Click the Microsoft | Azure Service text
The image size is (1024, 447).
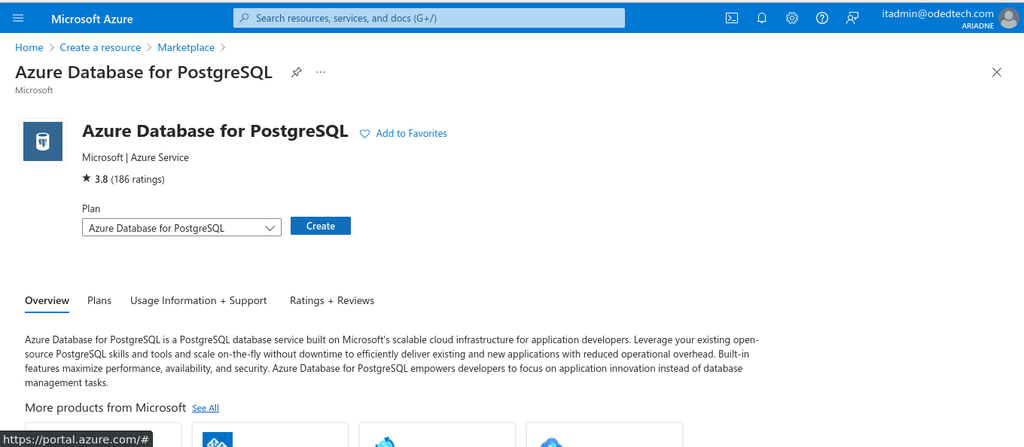[136, 157]
